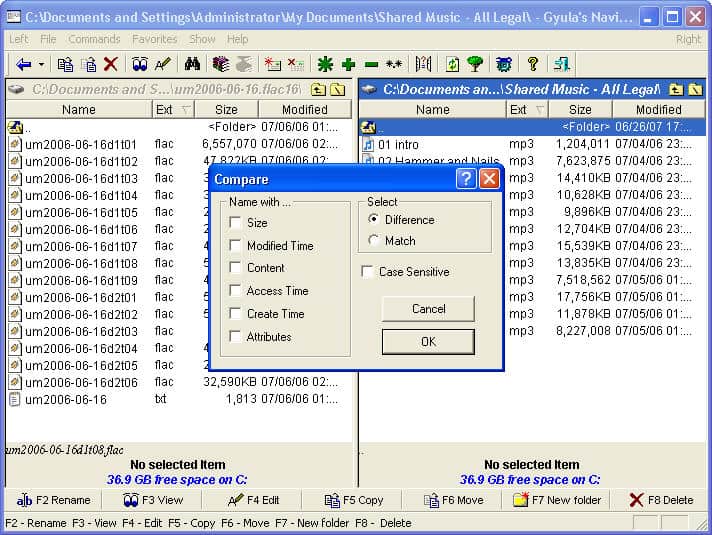Enable the Size checkbox

pyautogui.click(x=235, y=223)
